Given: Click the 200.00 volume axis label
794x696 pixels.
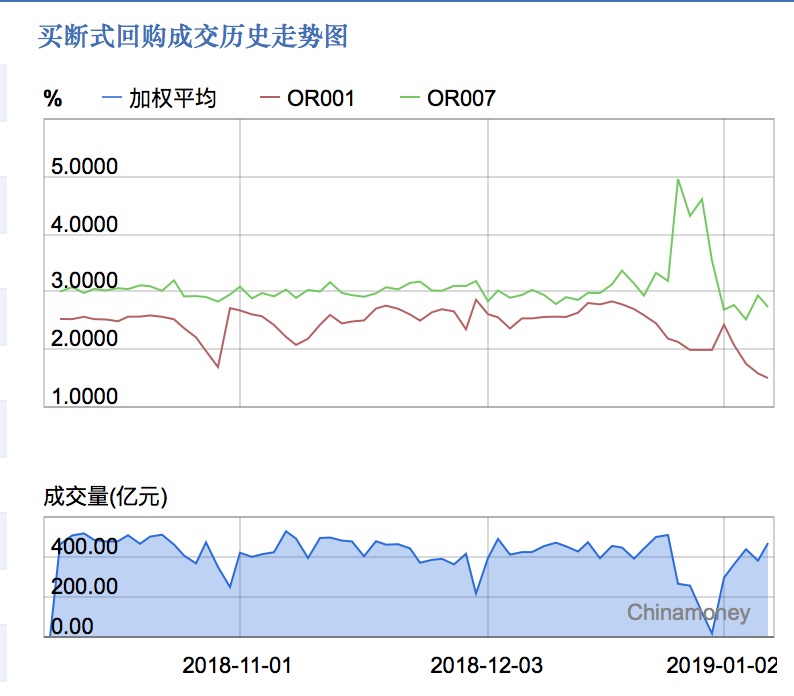Looking at the screenshot, I should pyautogui.click(x=84, y=587).
